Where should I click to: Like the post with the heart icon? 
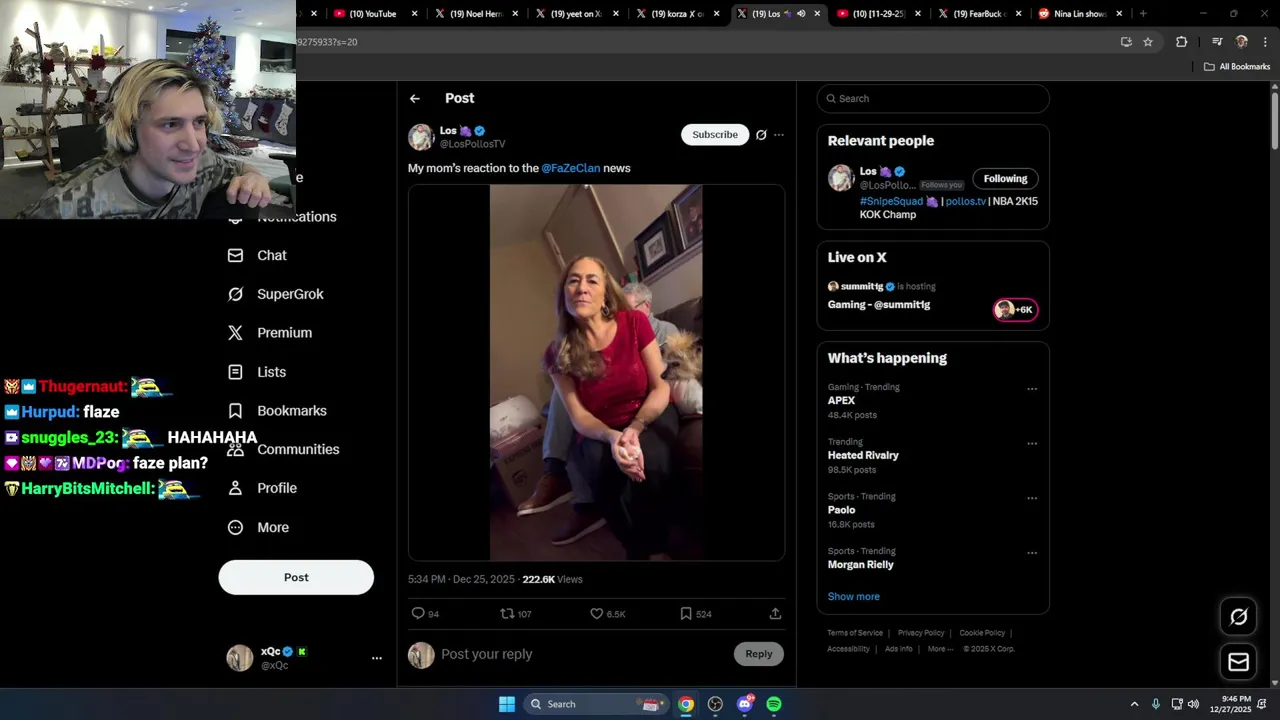click(x=596, y=614)
